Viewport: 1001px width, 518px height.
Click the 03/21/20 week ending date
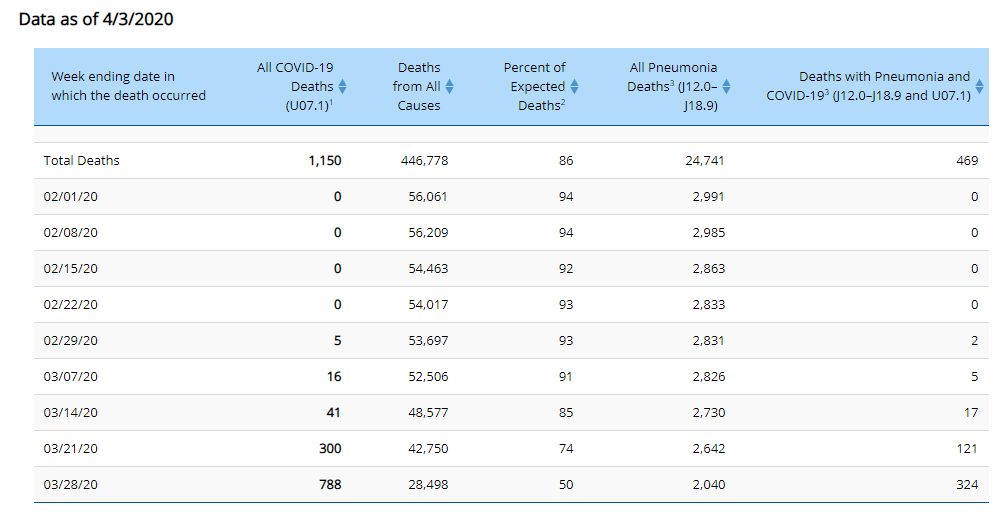[x=71, y=448]
